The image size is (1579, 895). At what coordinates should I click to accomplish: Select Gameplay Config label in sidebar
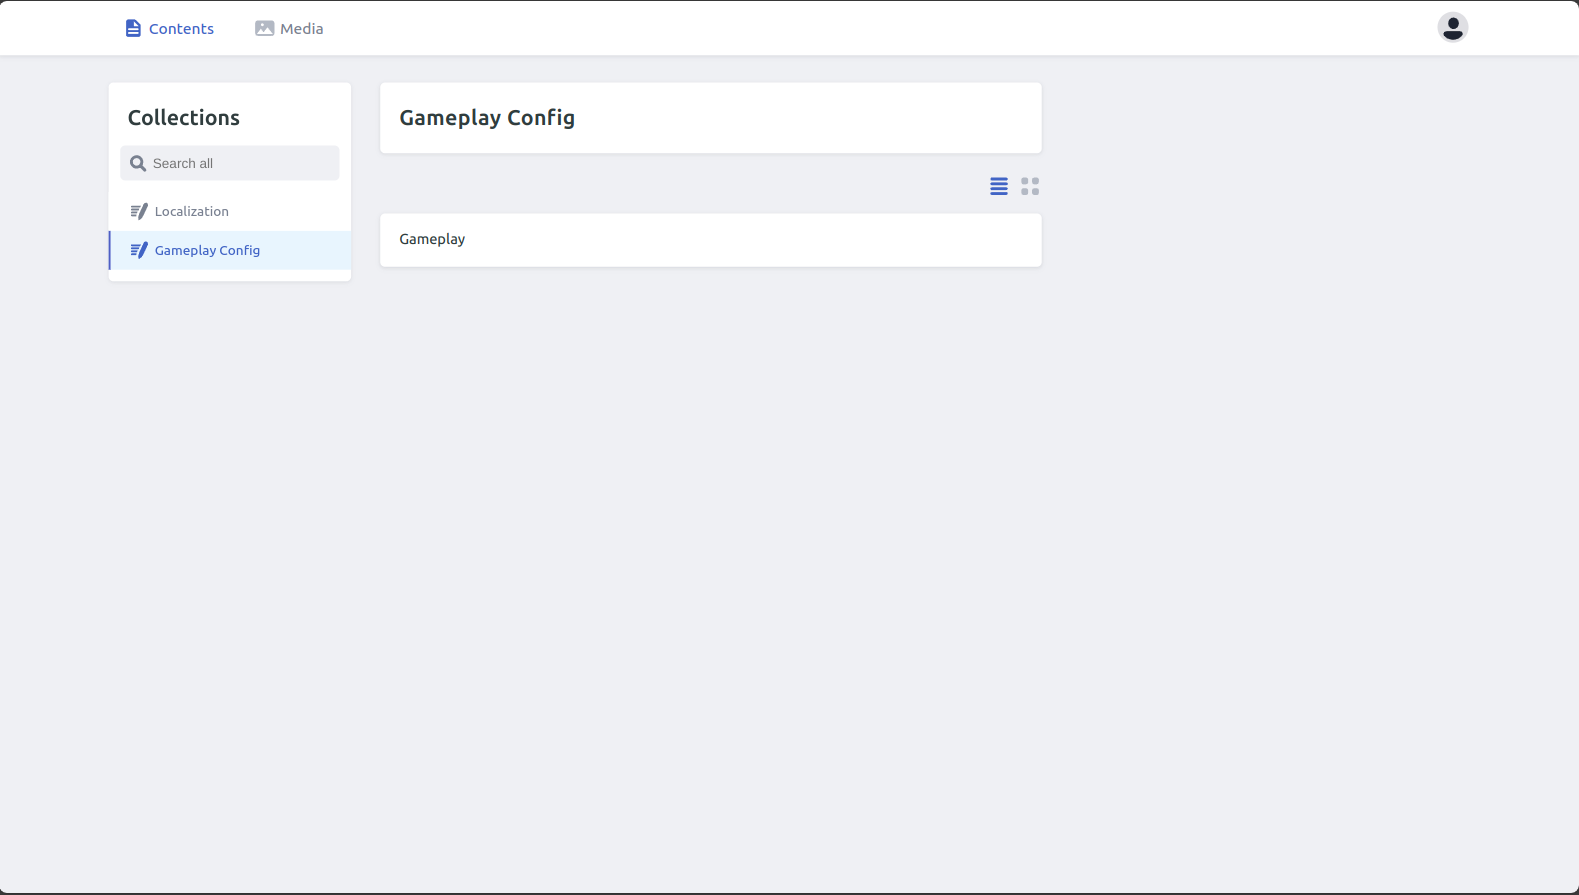coord(207,250)
